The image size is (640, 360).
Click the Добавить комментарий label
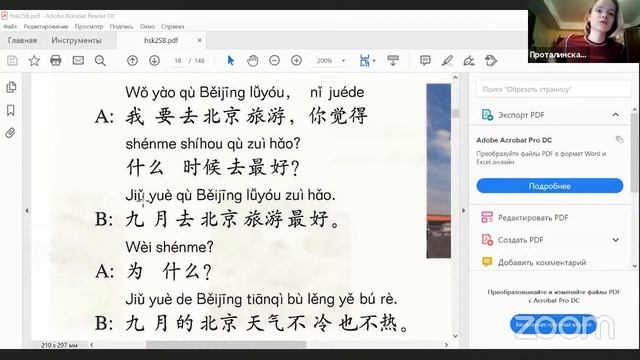tap(542, 262)
